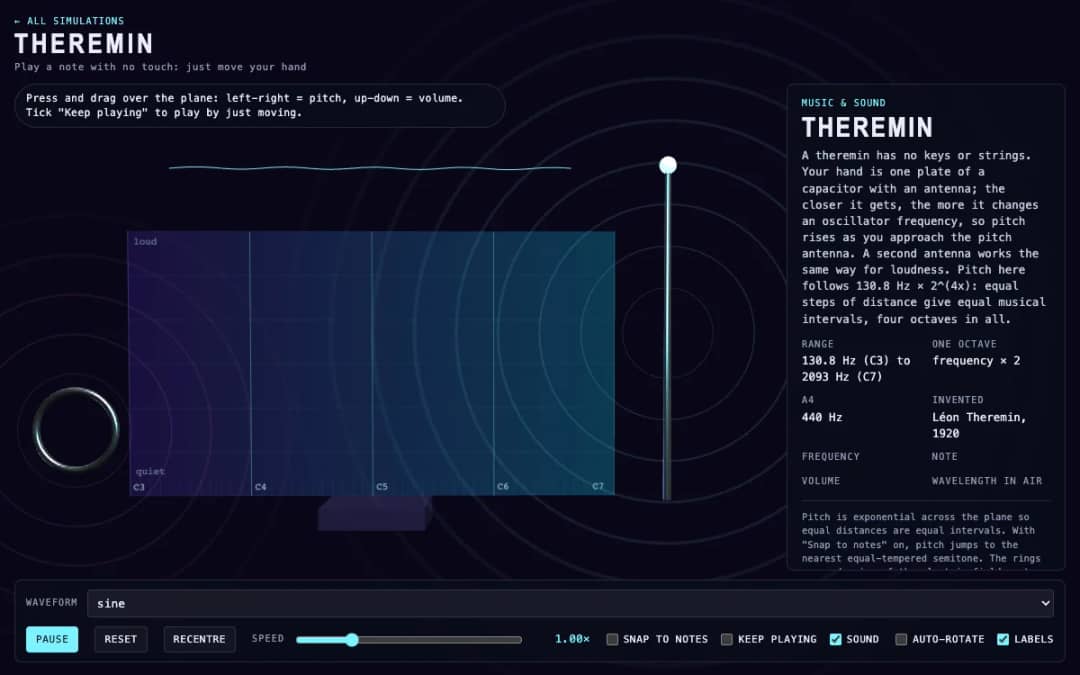The height and width of the screenshot is (675, 1080).
Task: Click the Reset button
Action: tap(121, 639)
